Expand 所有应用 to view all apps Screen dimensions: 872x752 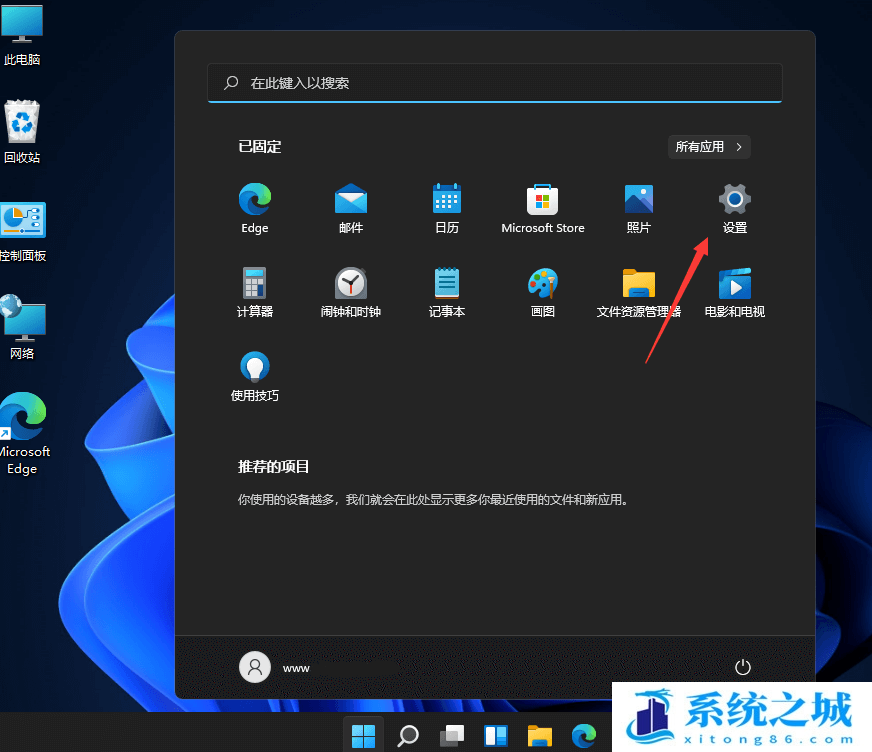pos(708,146)
